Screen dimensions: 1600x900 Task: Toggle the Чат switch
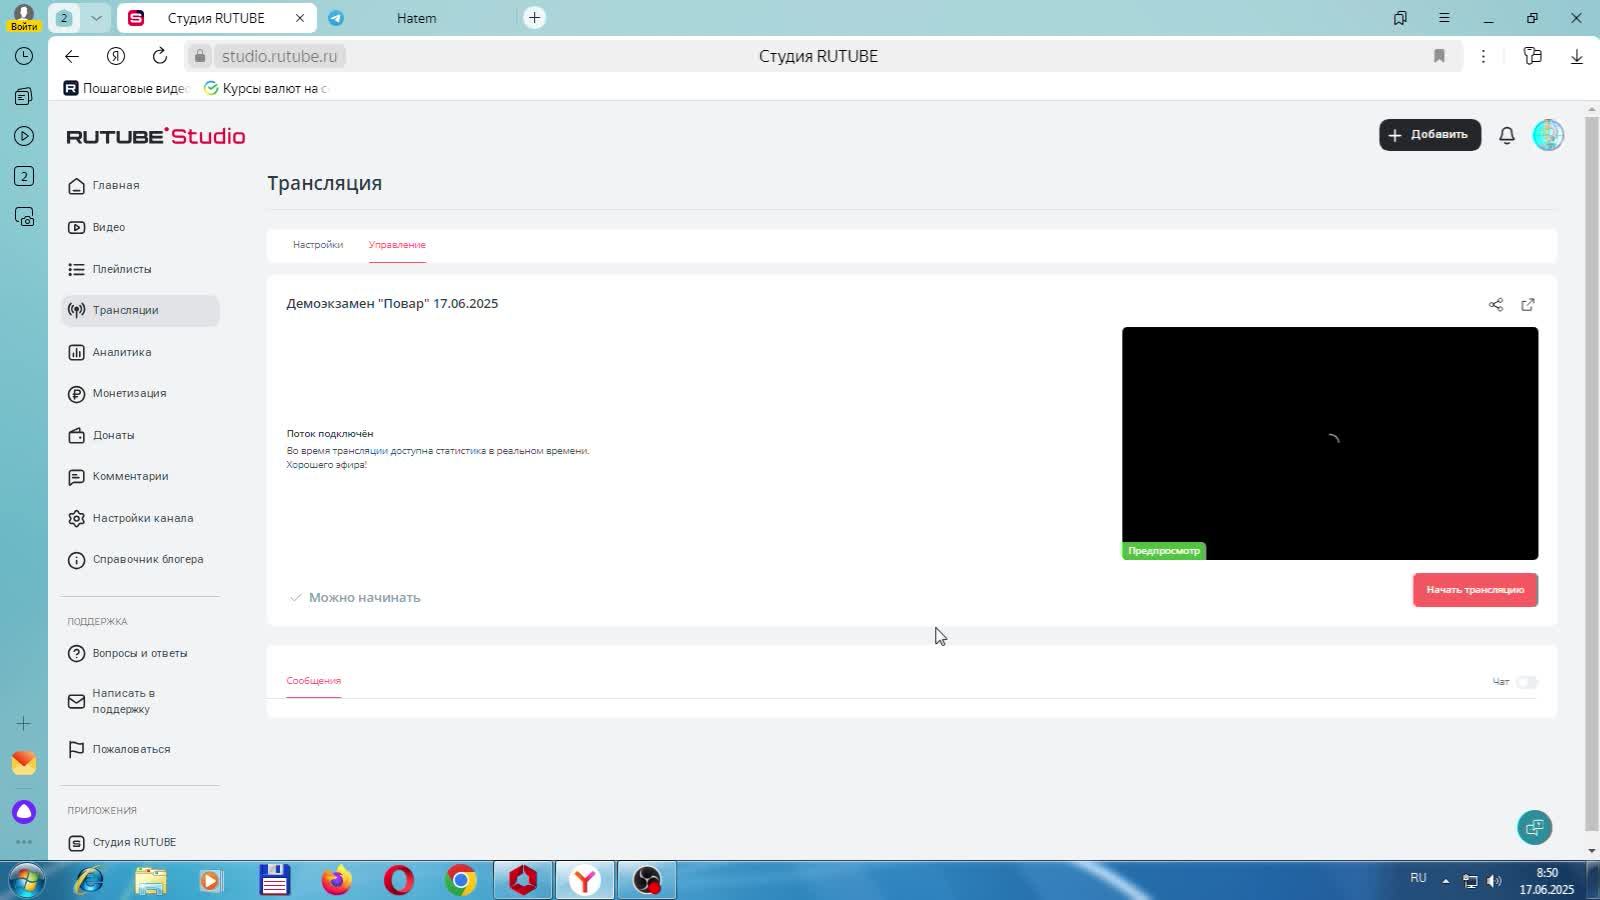point(1527,682)
